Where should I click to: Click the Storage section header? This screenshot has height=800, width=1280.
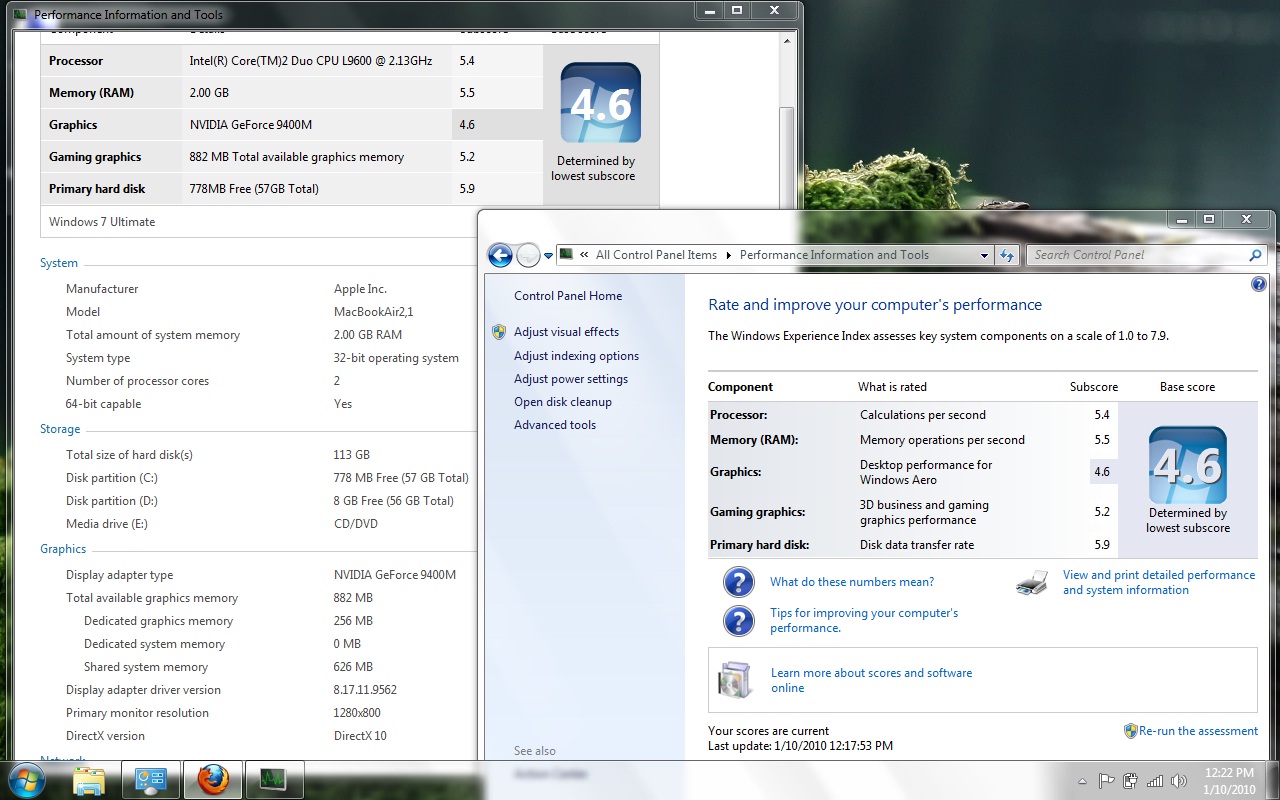tap(60, 429)
